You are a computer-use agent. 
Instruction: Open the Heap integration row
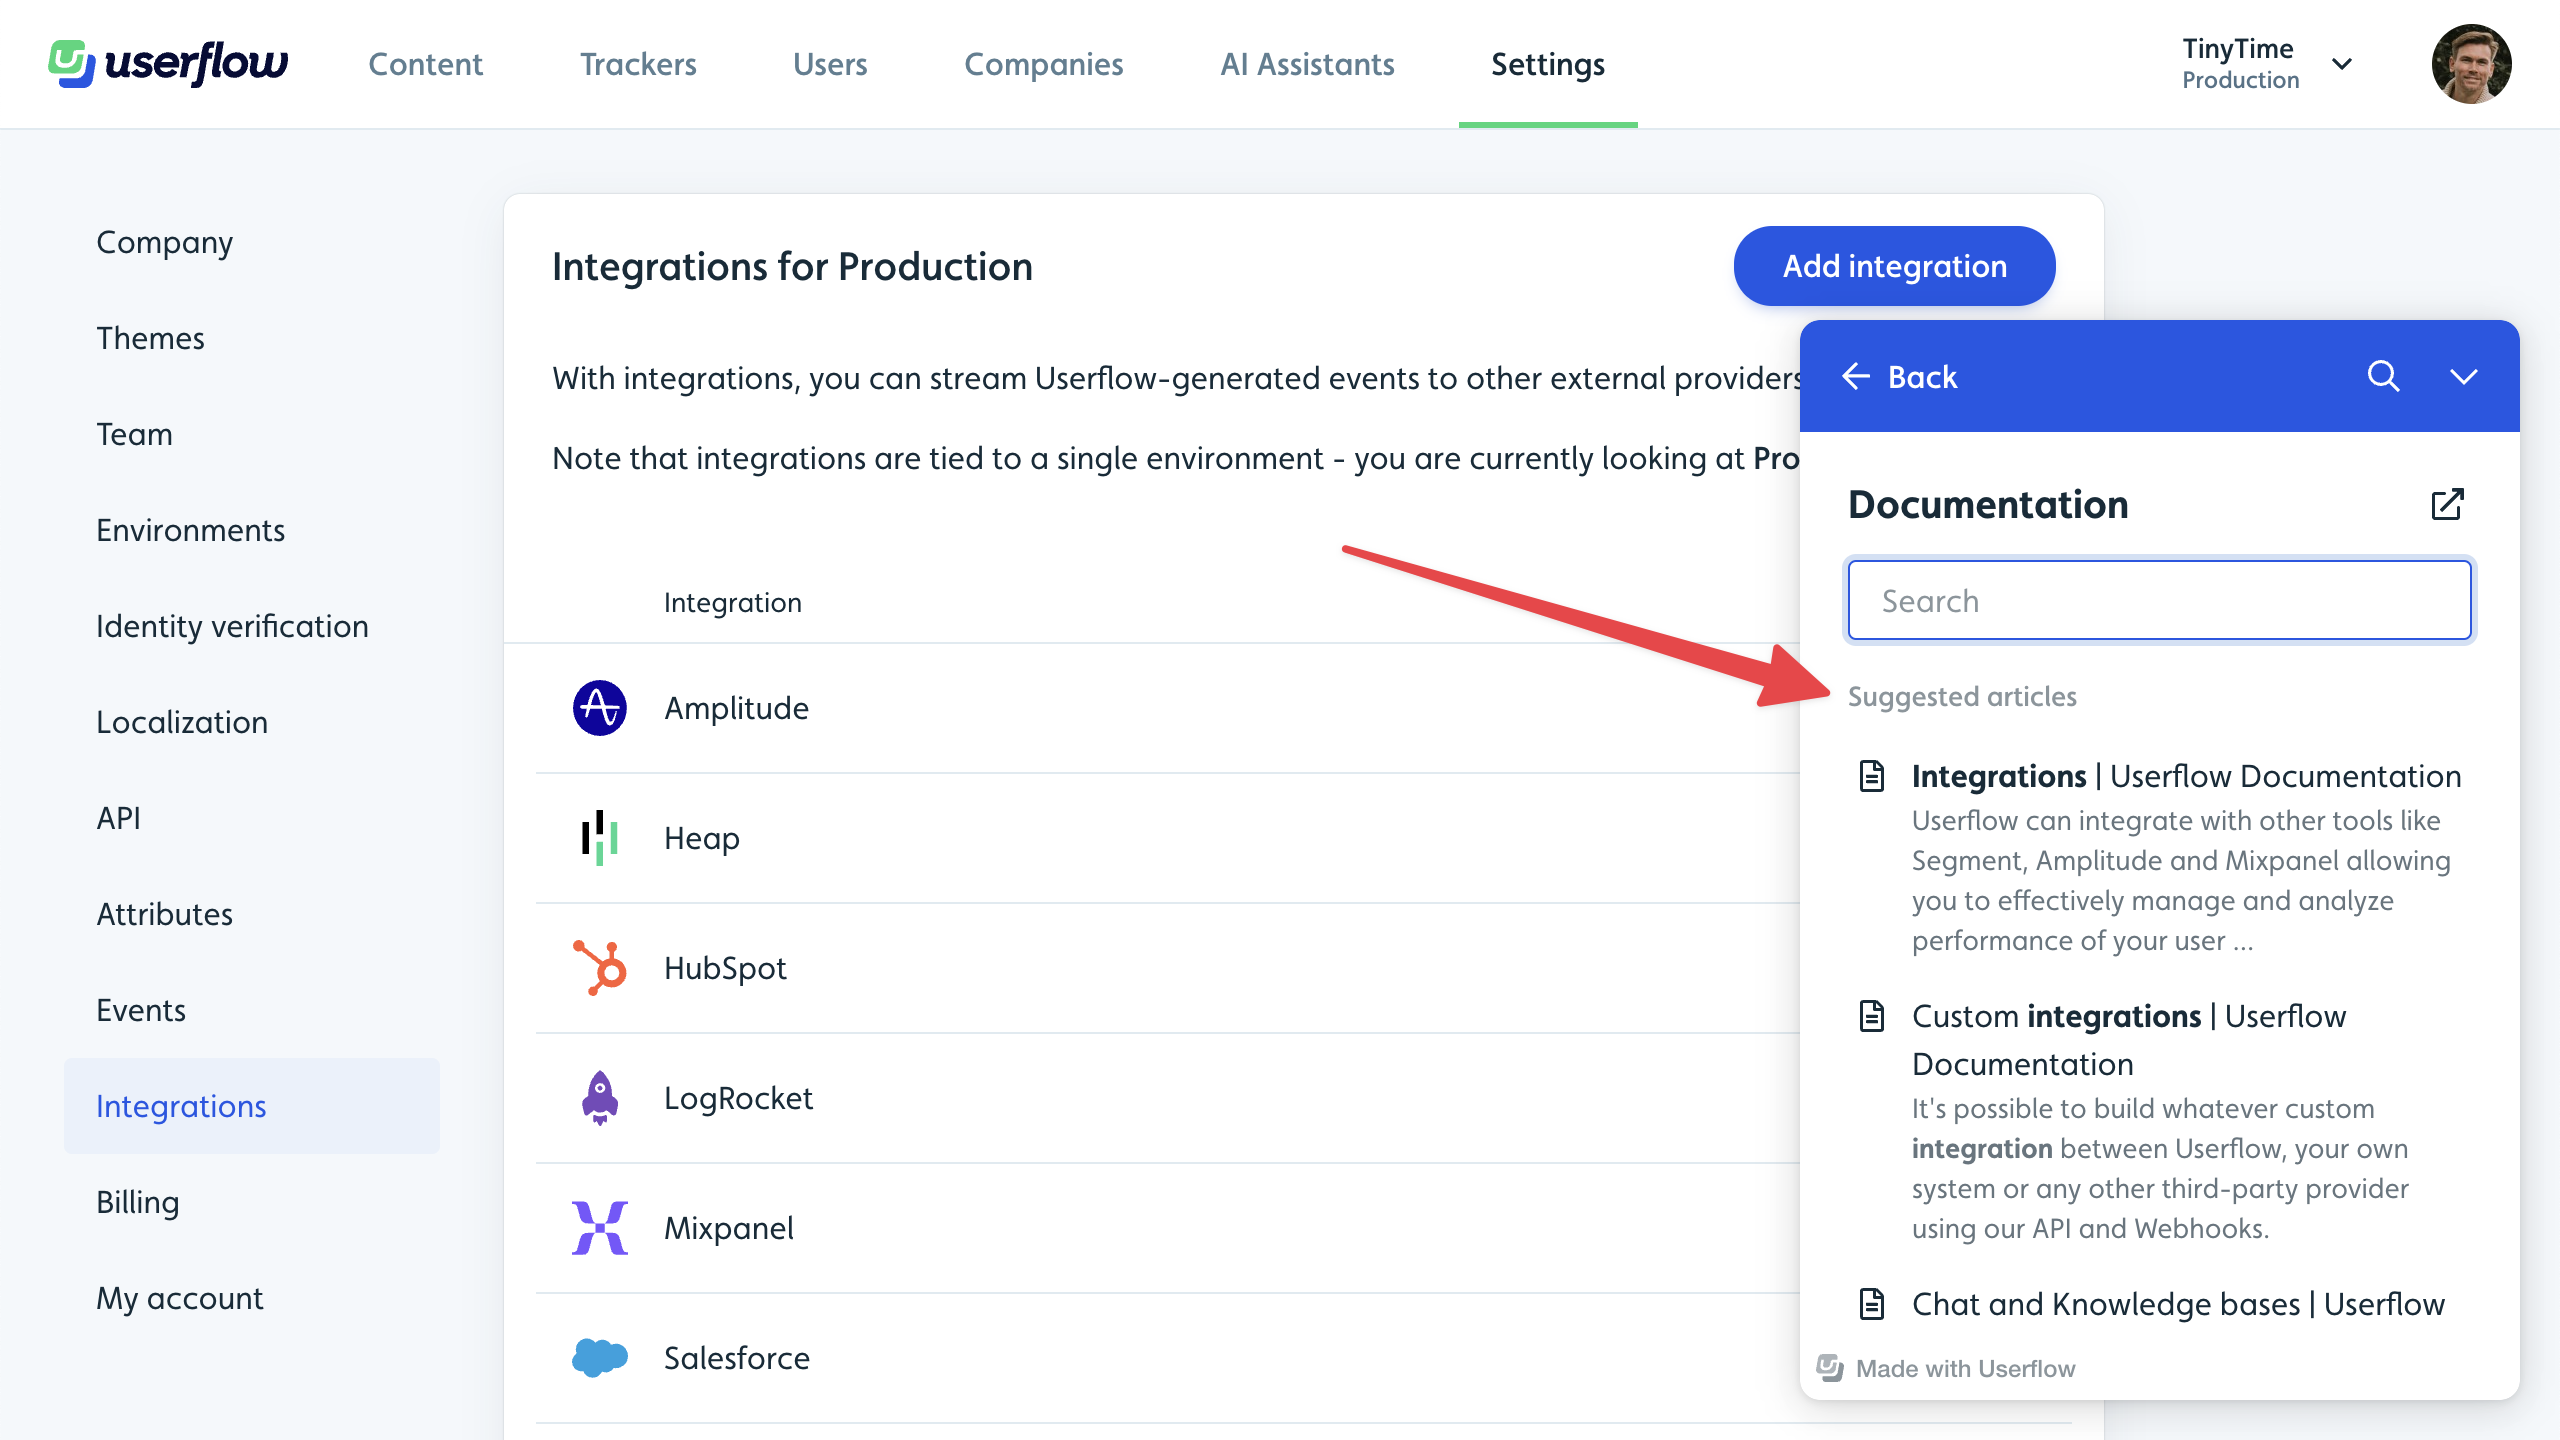[x=1168, y=838]
